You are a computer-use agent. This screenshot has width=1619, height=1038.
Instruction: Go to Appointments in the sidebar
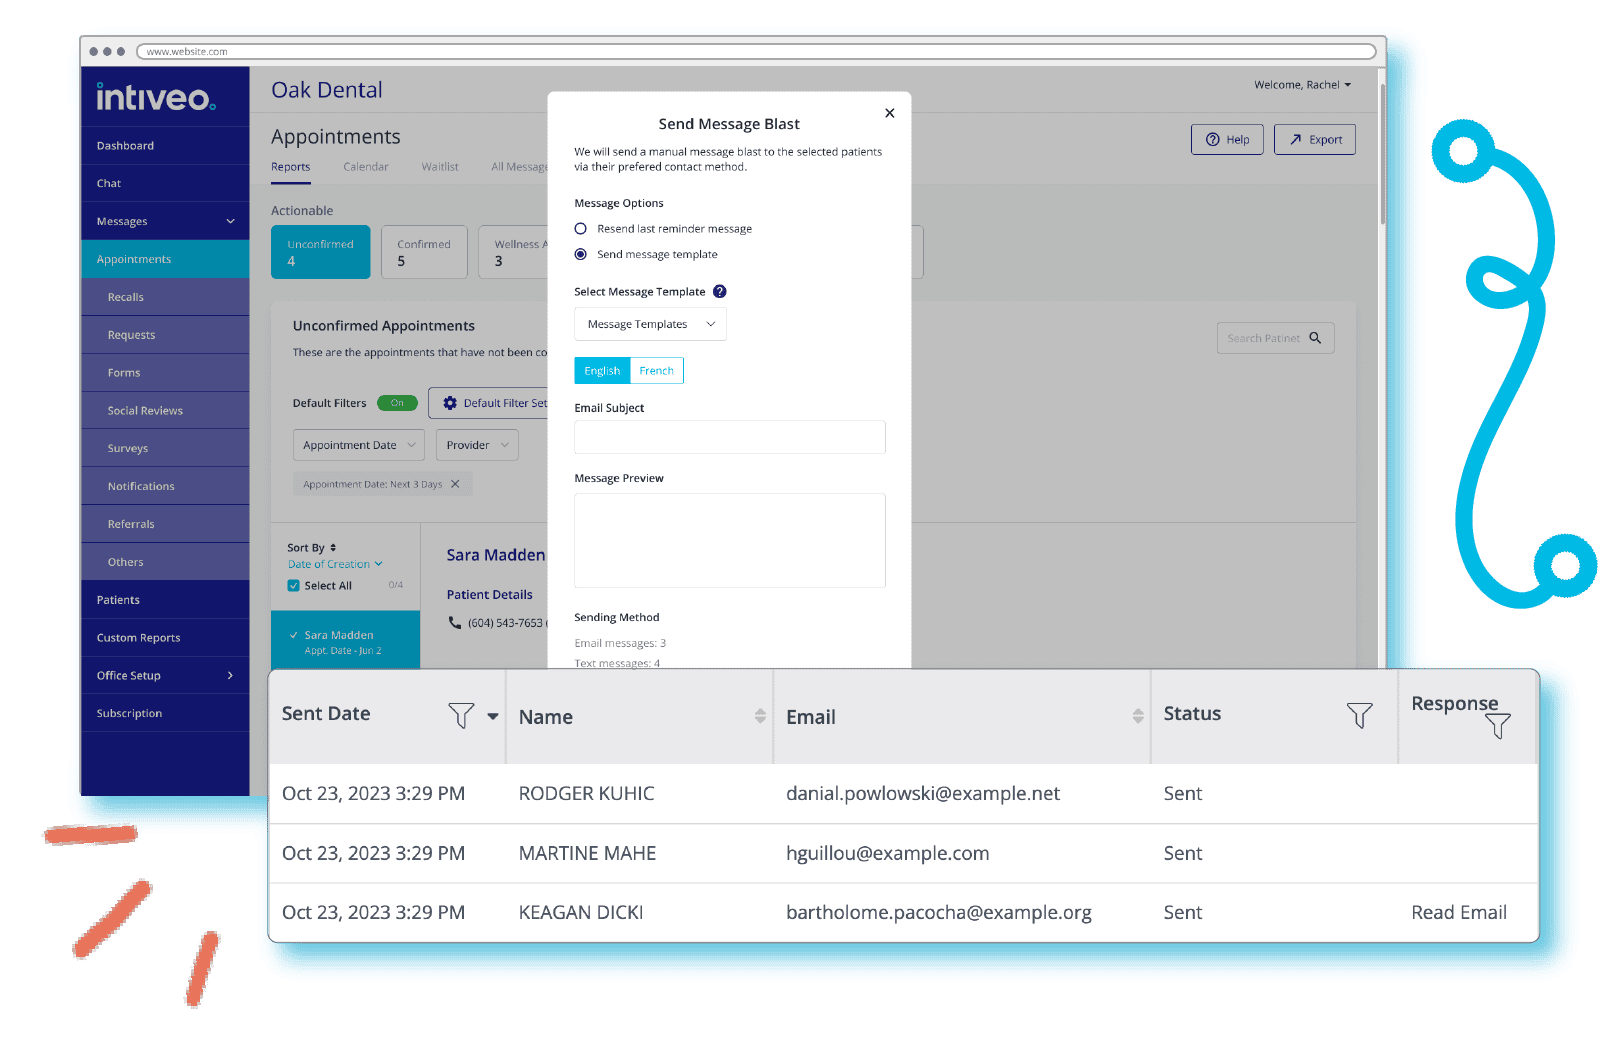click(x=165, y=259)
